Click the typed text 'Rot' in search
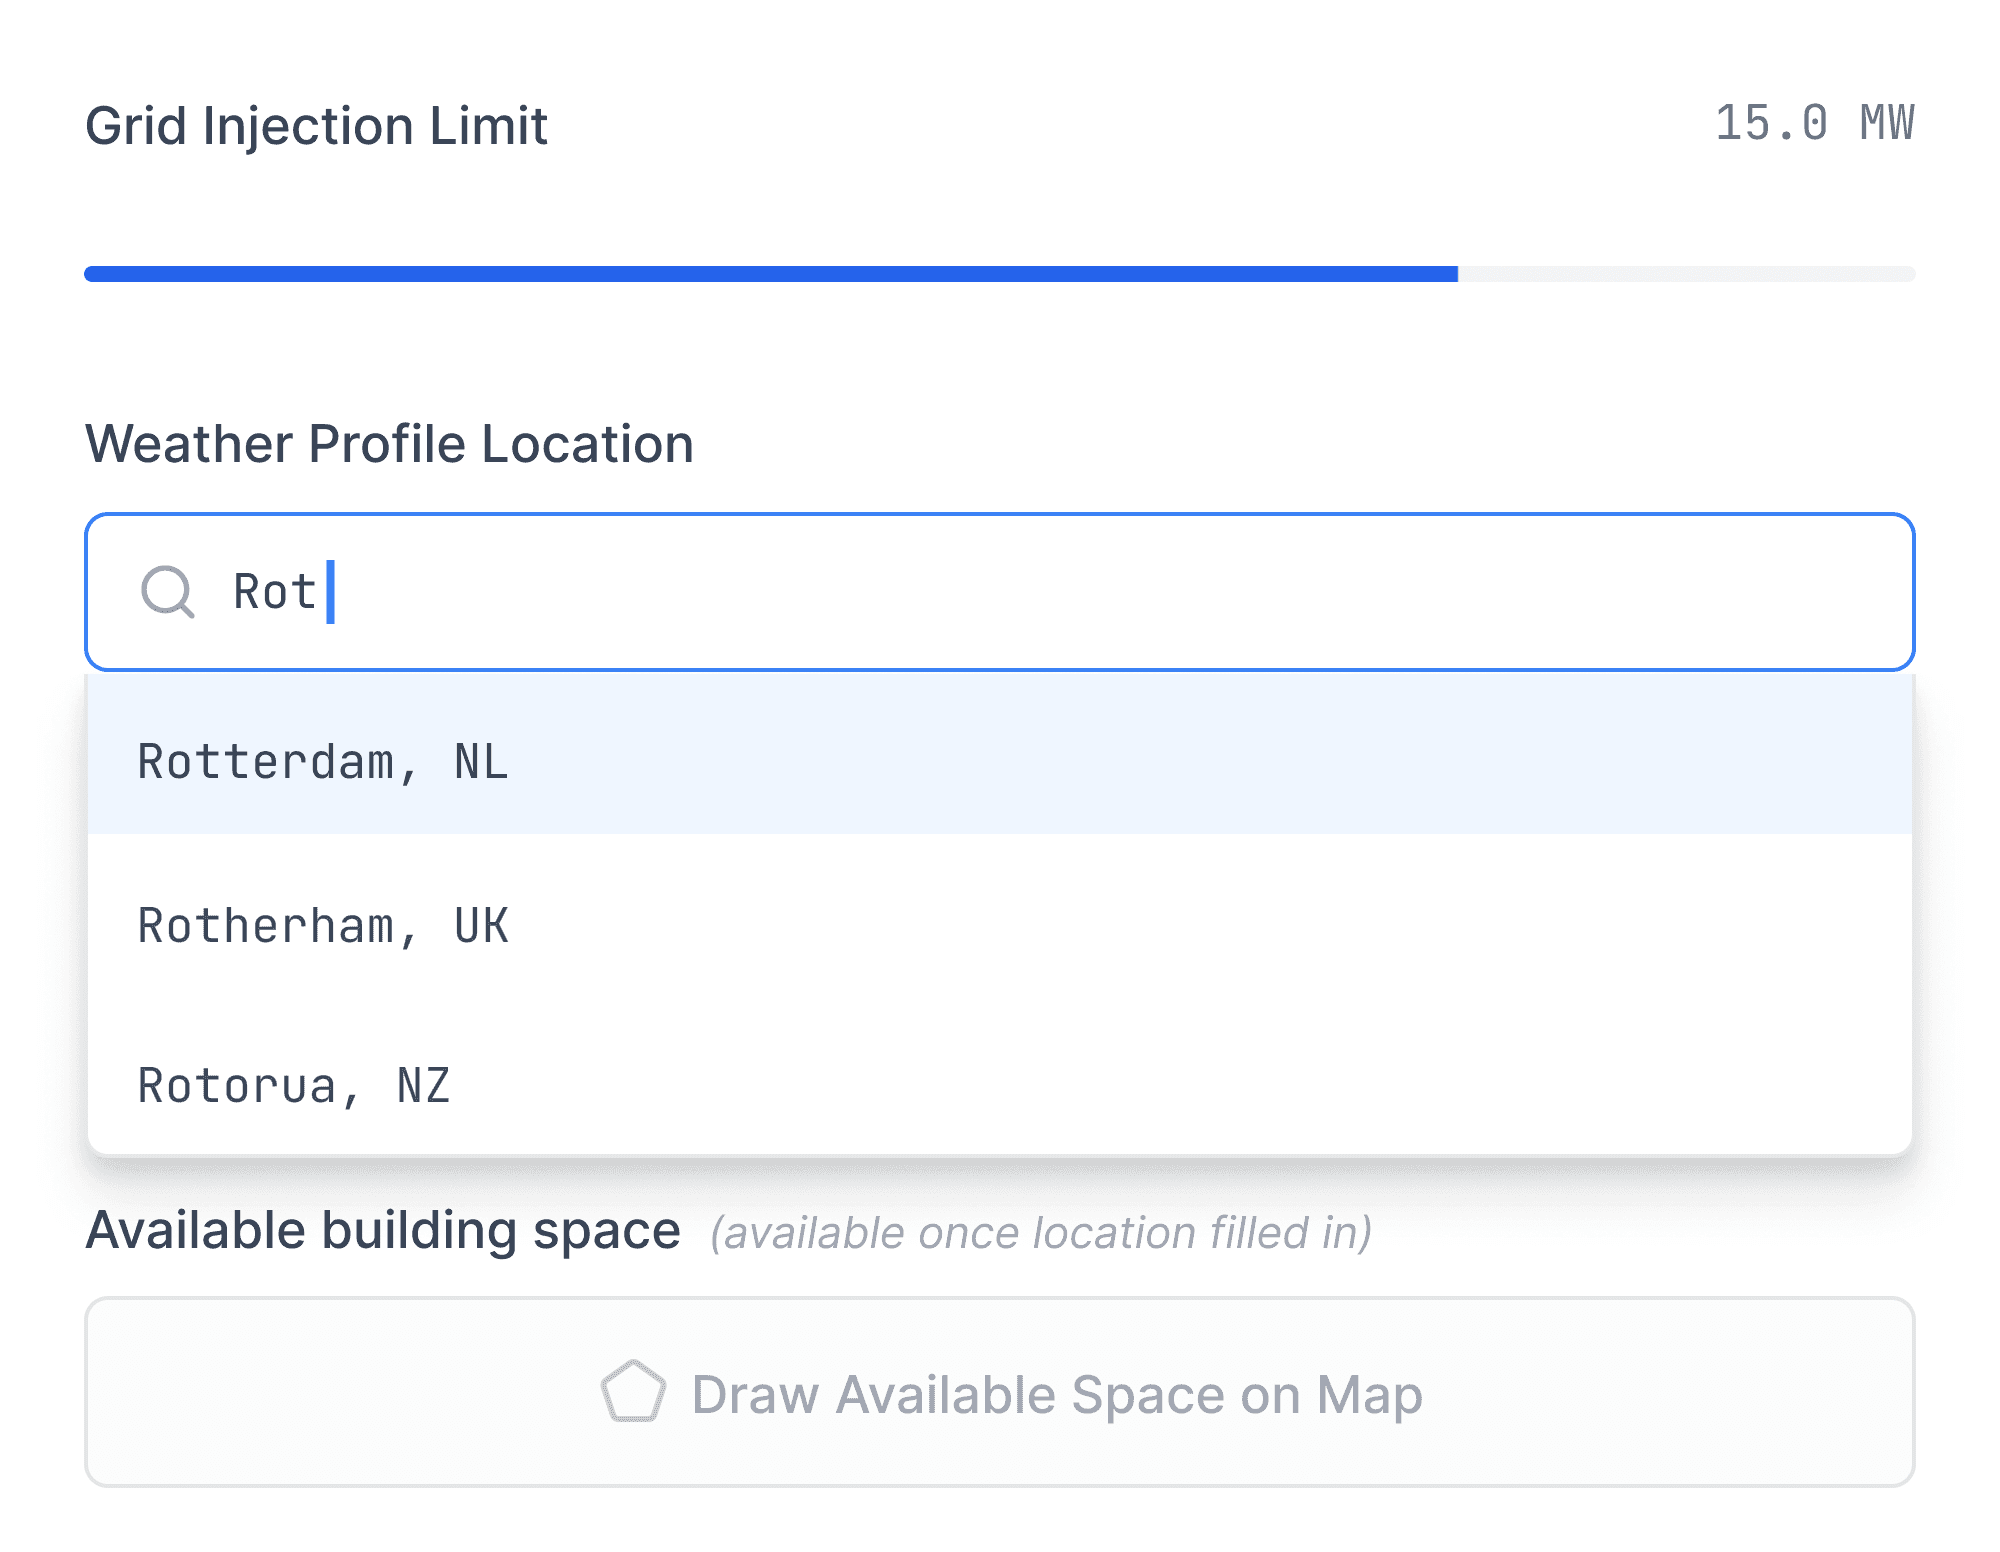This screenshot has height=1552, width=2000. (274, 591)
